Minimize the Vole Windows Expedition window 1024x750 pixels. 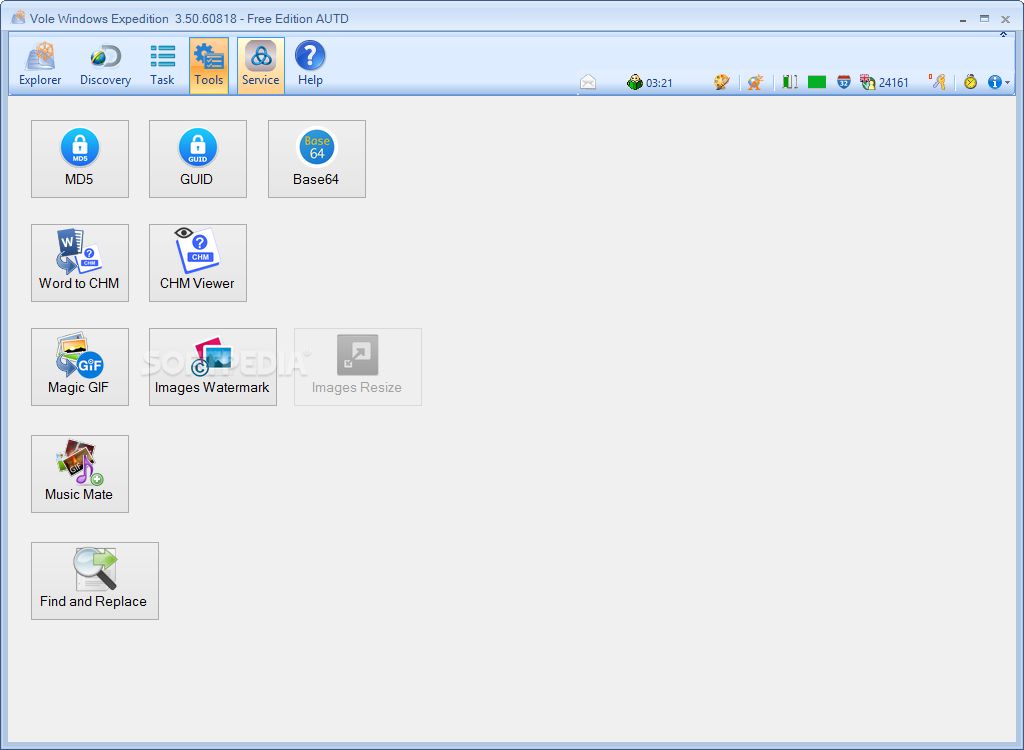963,20
